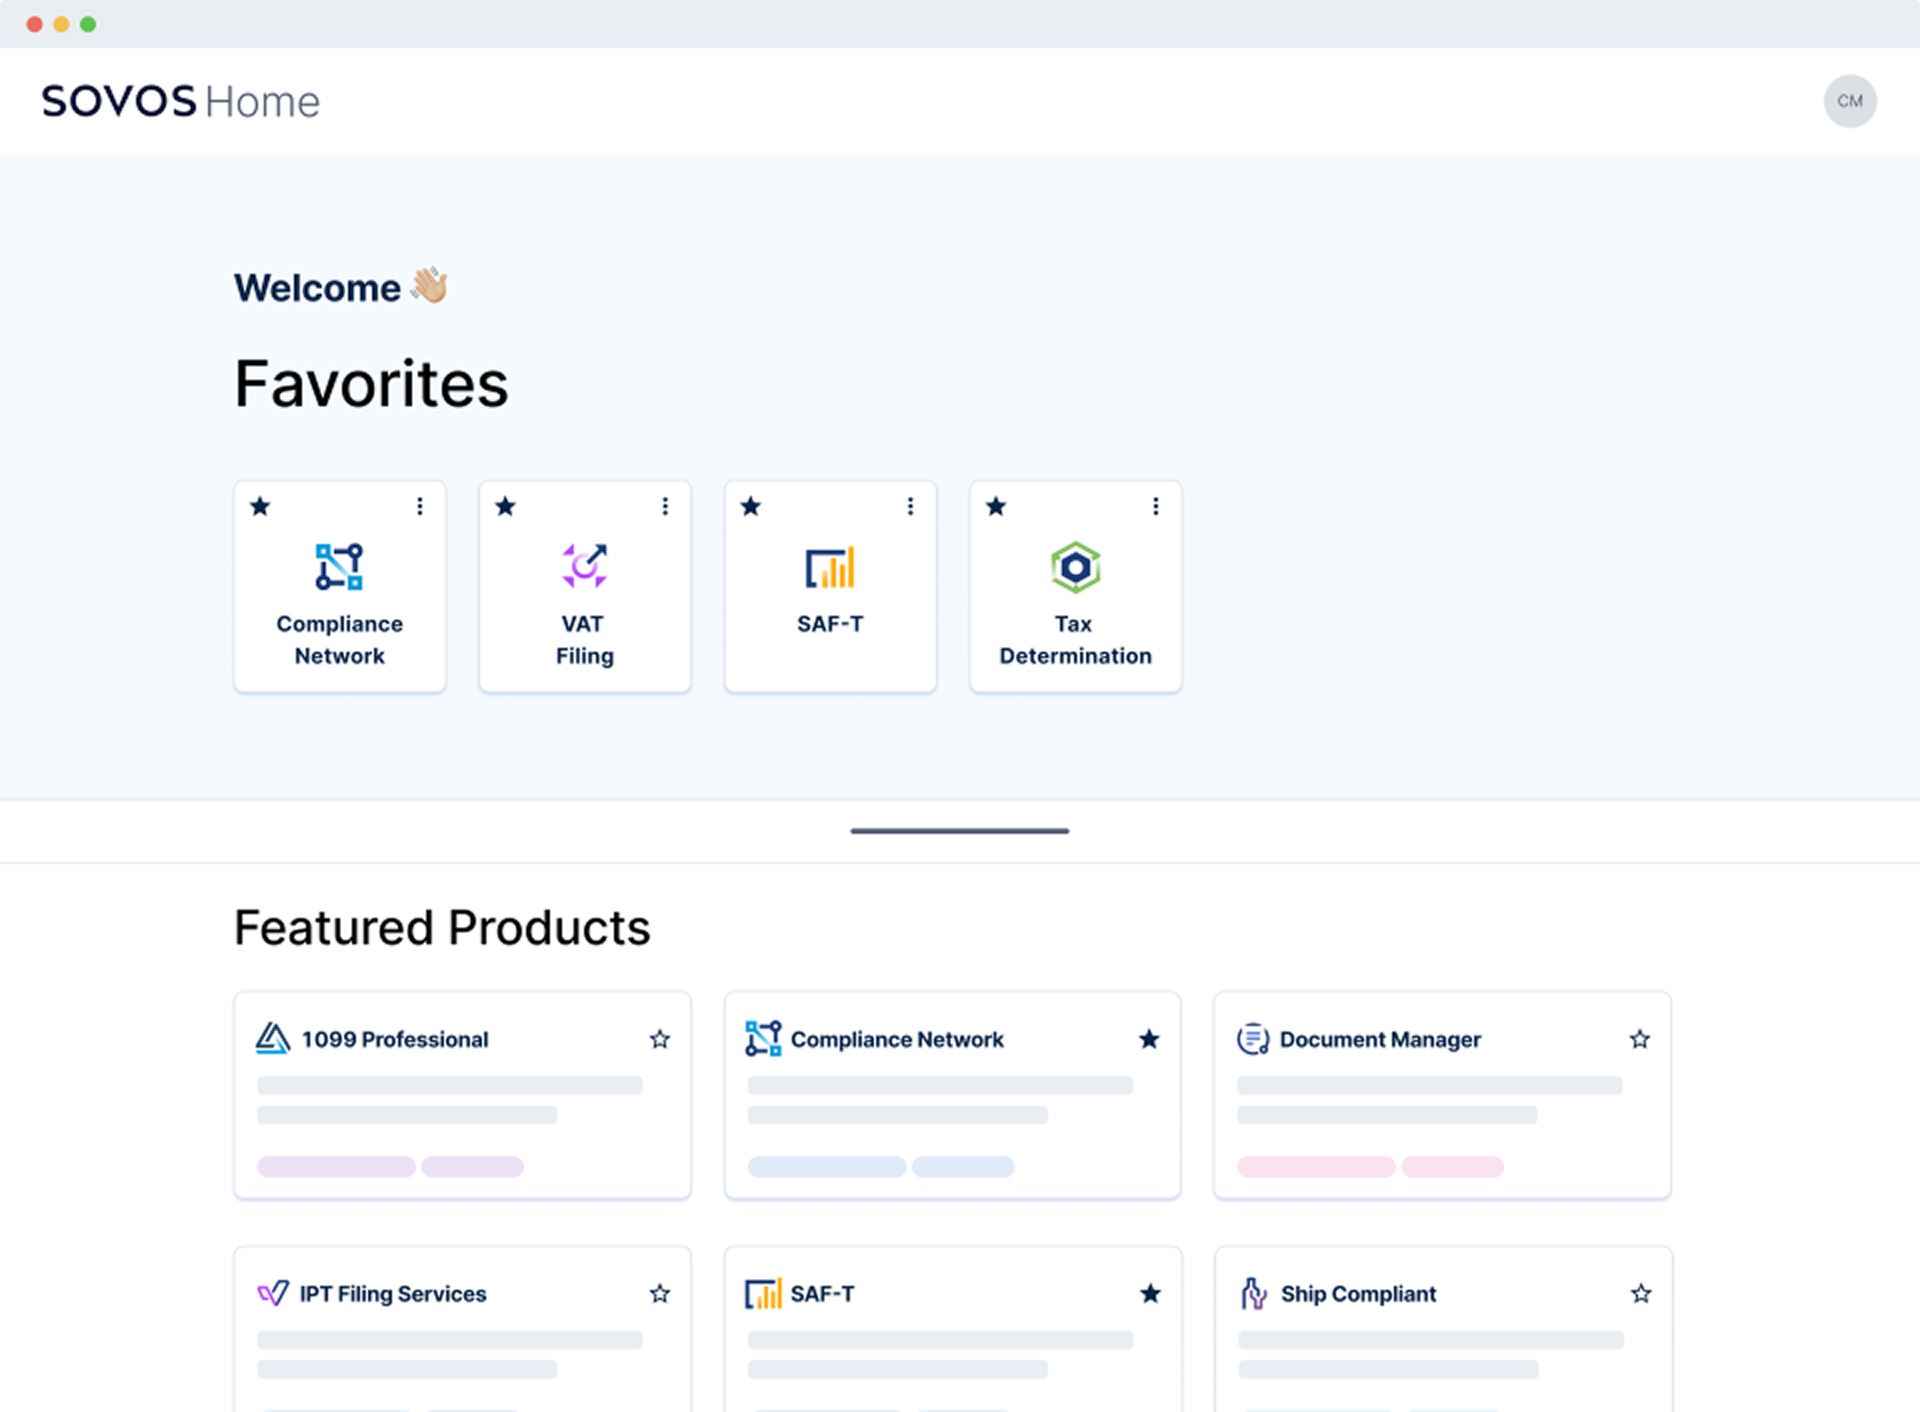Click the Ship Compliant bottle icon

1253,1293
